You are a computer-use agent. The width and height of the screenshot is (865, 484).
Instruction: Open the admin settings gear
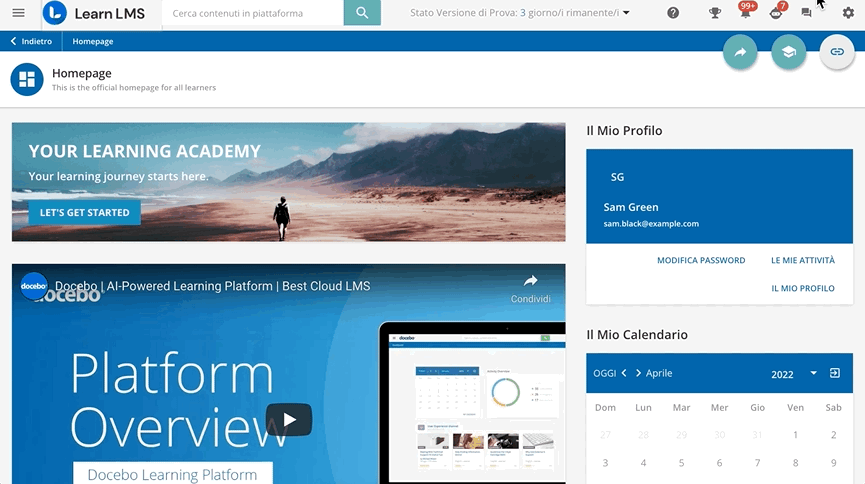click(x=848, y=13)
